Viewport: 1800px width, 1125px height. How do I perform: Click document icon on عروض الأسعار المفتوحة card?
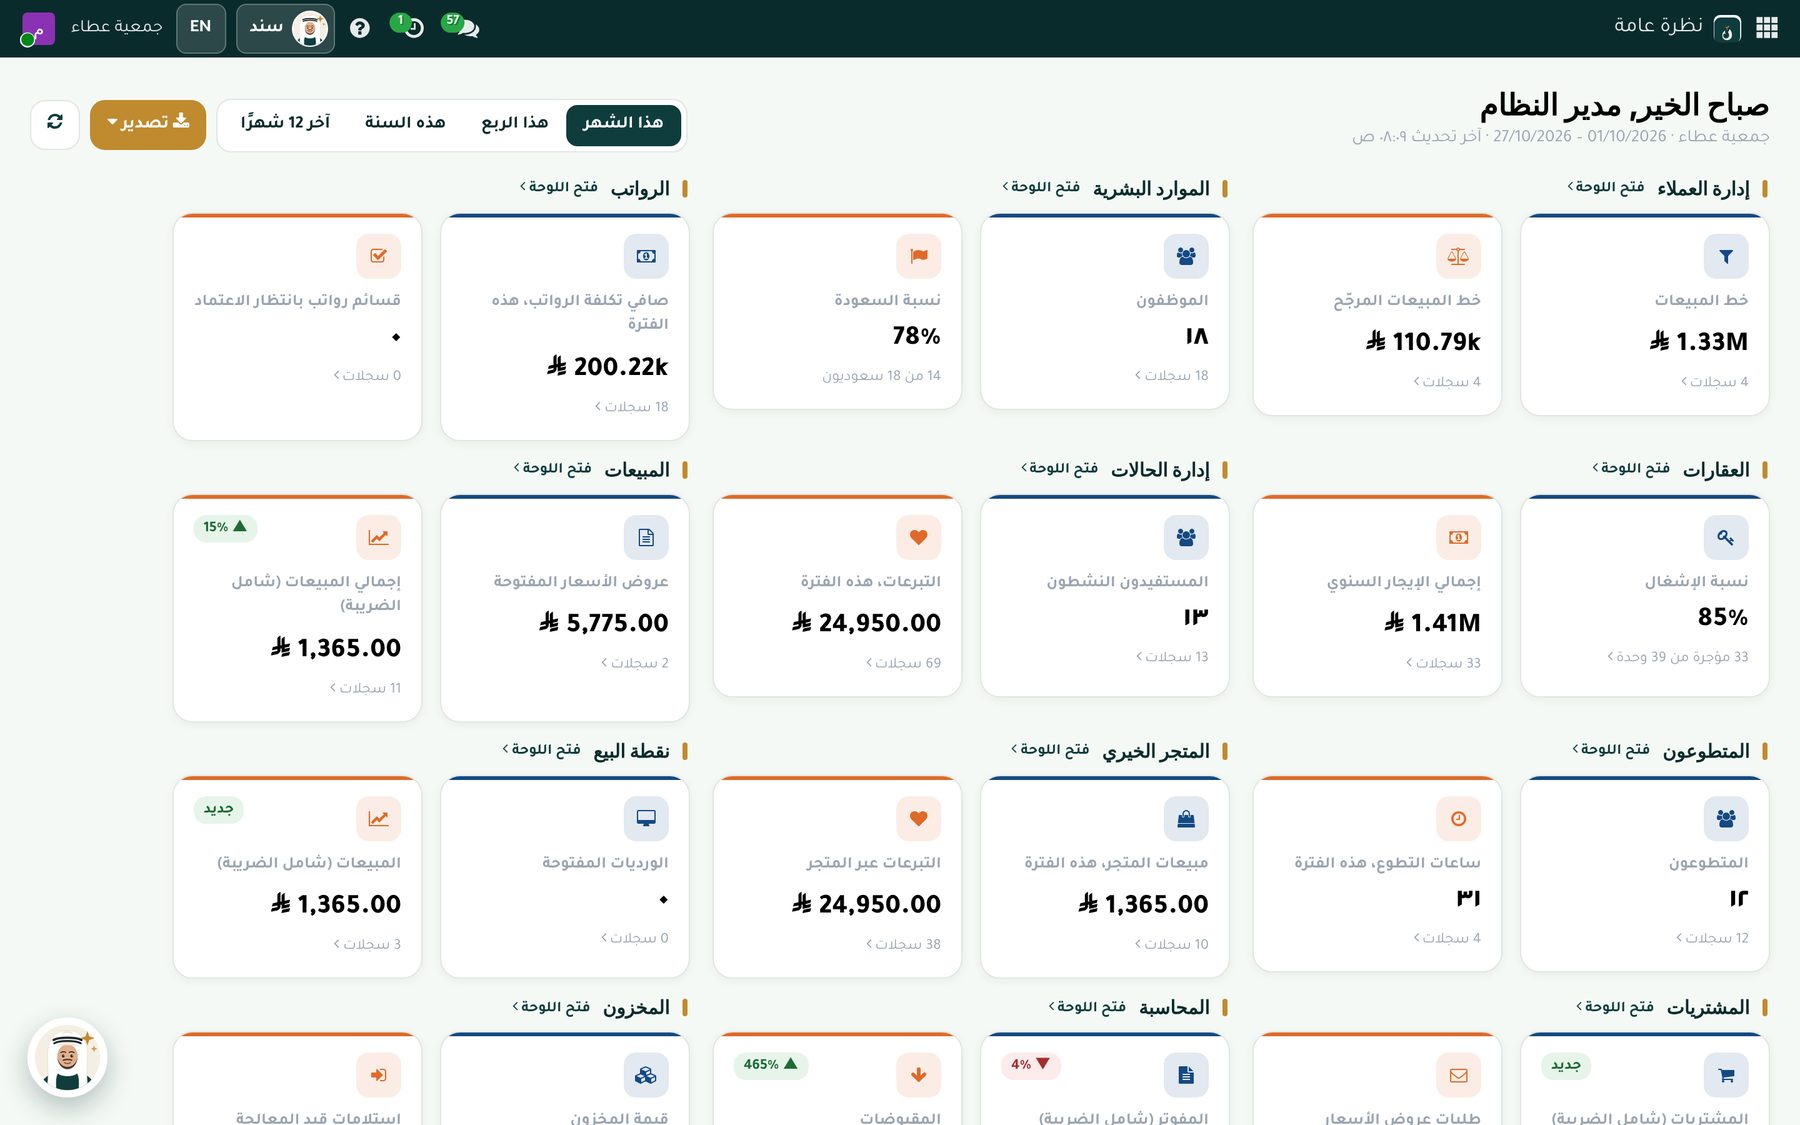click(646, 537)
